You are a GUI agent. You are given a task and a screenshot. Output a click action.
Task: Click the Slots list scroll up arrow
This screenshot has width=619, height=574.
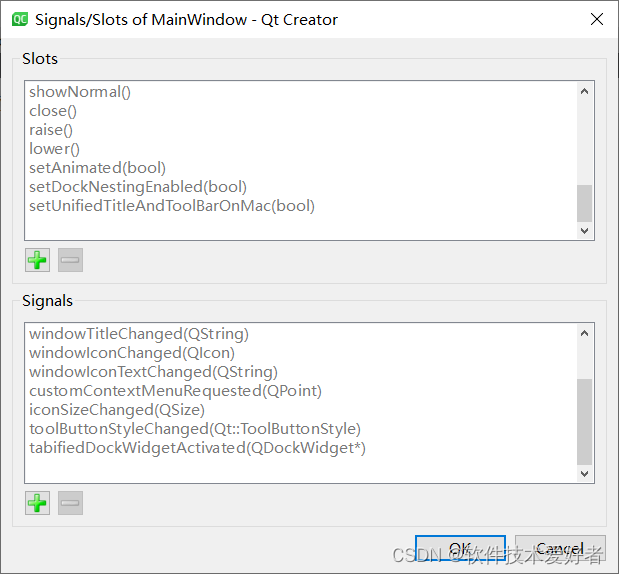(585, 91)
